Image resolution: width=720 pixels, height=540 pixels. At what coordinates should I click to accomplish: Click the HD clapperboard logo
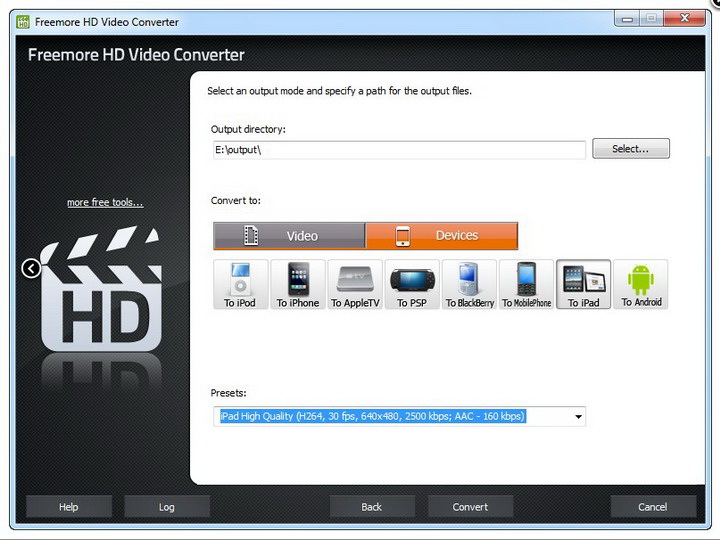102,289
